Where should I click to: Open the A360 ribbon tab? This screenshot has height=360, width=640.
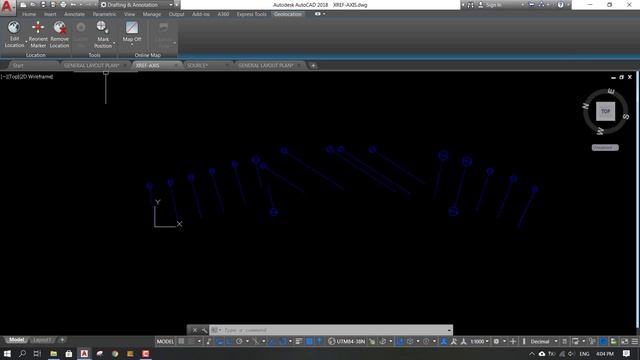[223, 14]
